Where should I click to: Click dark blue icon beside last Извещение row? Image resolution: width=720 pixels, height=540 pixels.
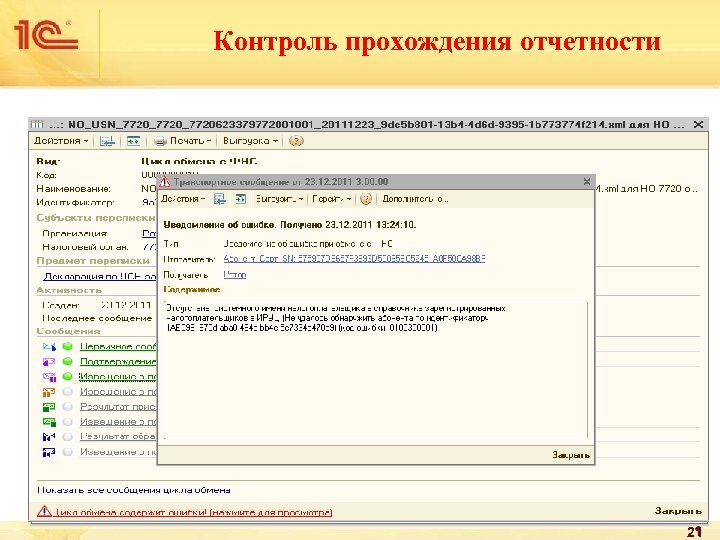click(x=49, y=452)
